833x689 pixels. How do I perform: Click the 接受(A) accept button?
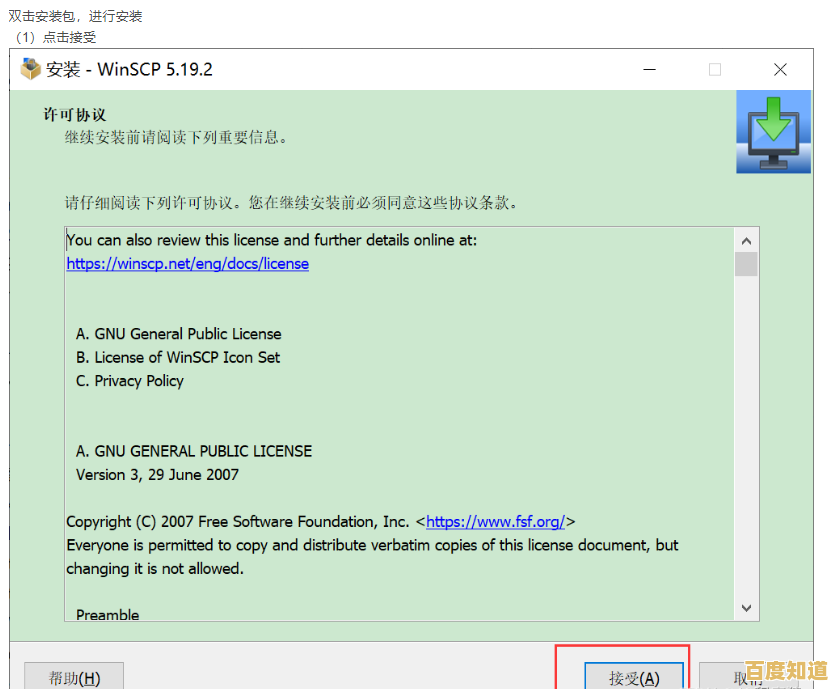(634, 676)
